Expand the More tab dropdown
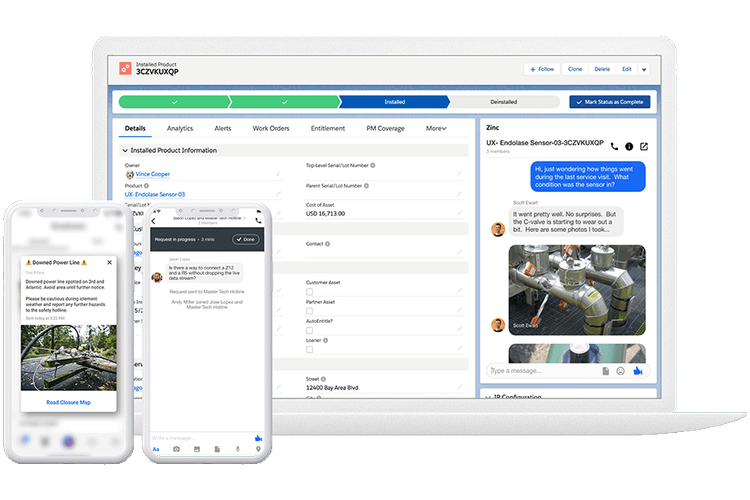Image resolution: width=750 pixels, height=500 pixels. (436, 129)
